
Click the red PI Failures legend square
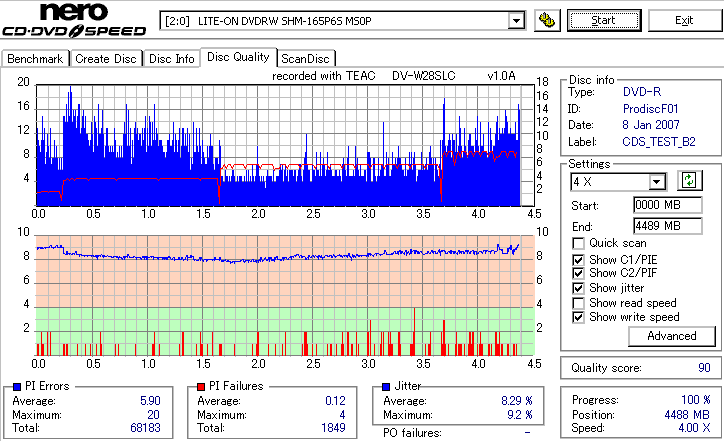point(201,387)
